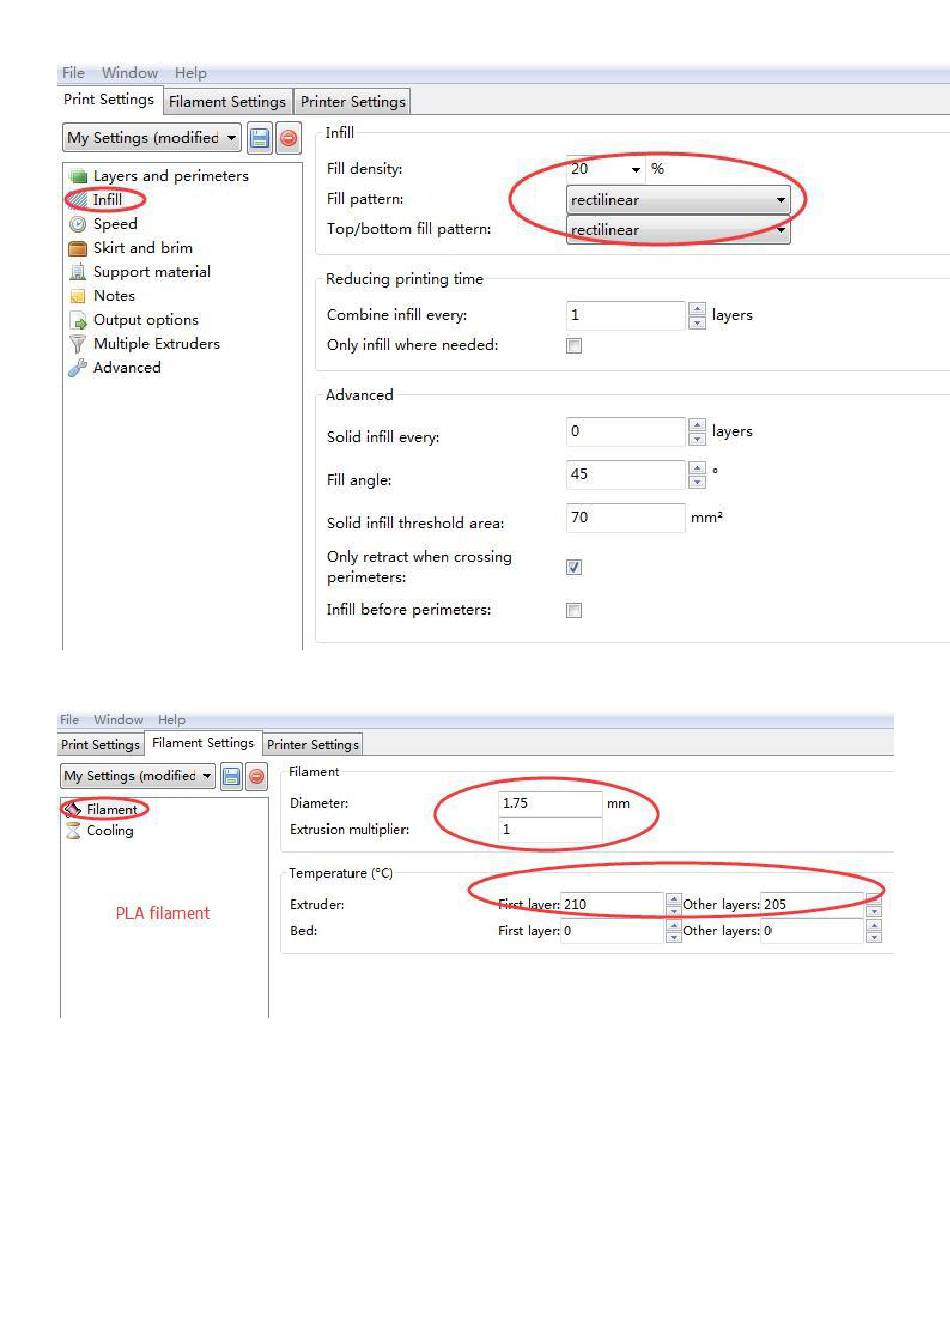Click the save preset disk icon in Print Settings
Viewport: 950px width, 1343px height.
tap(260, 139)
